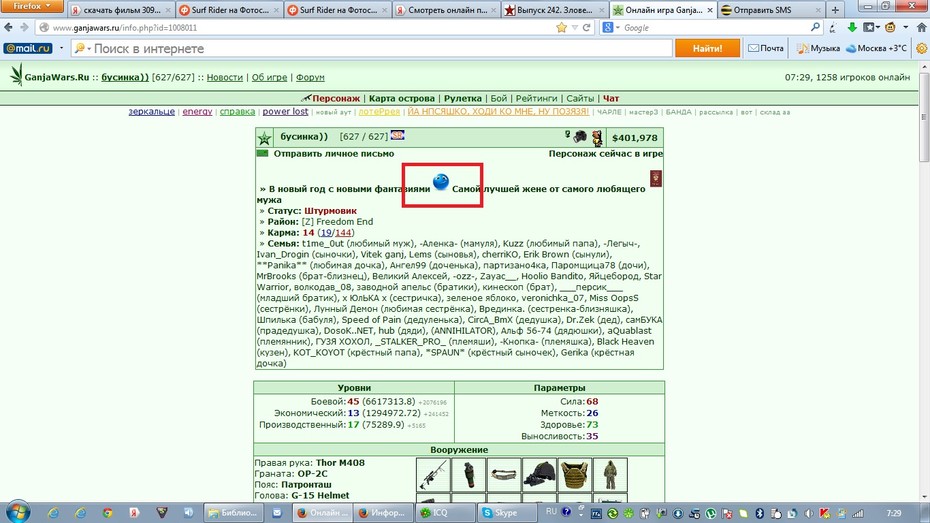Click the 'Отправить личное письмо' link
This screenshot has width=930, height=523.
334,154
